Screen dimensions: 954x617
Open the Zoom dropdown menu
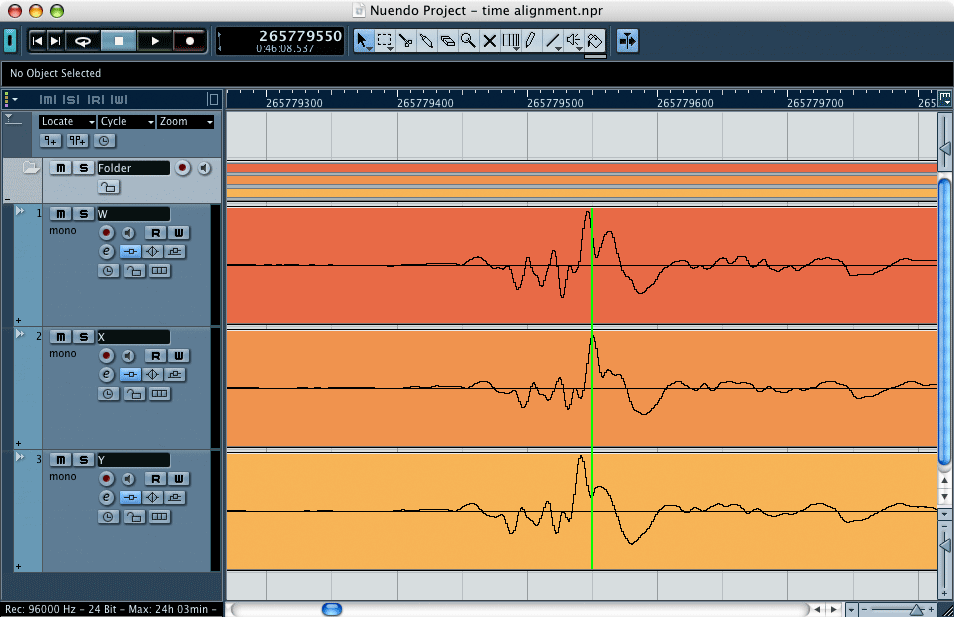[186, 122]
